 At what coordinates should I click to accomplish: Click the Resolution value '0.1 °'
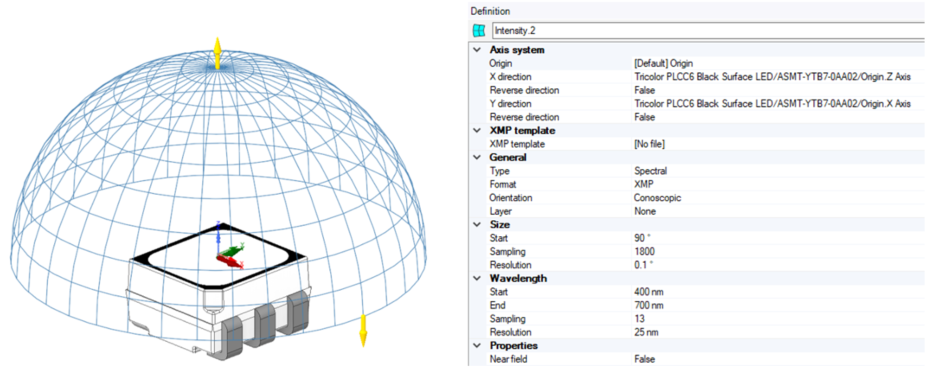click(644, 265)
